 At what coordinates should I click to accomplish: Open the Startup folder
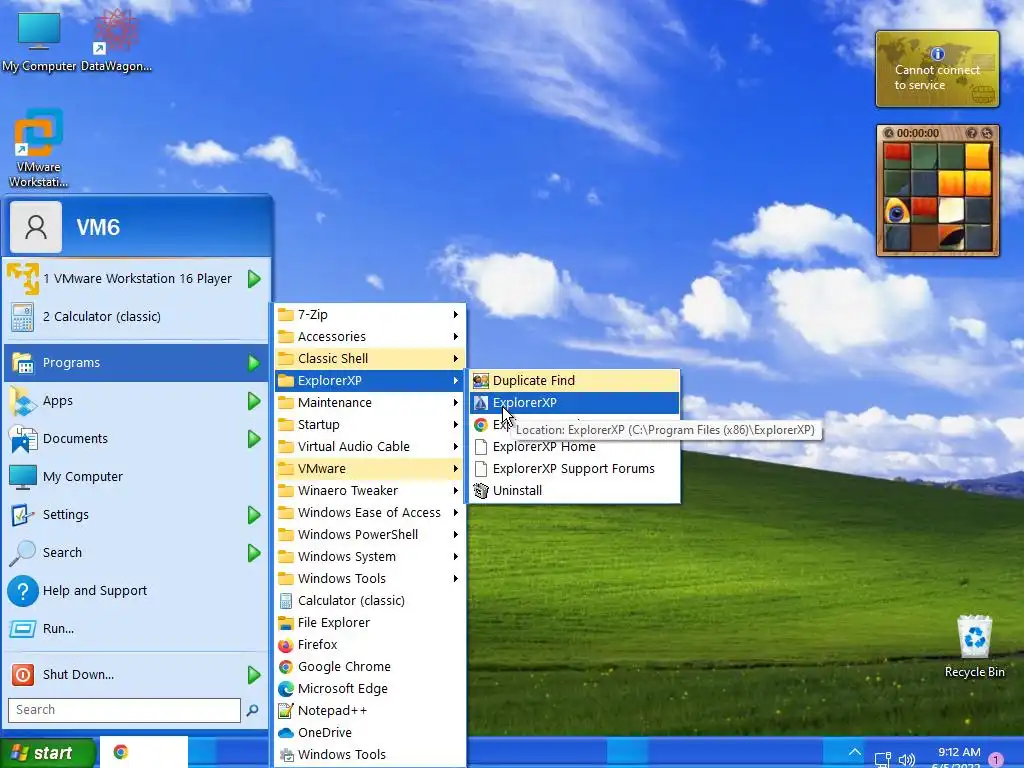point(370,424)
